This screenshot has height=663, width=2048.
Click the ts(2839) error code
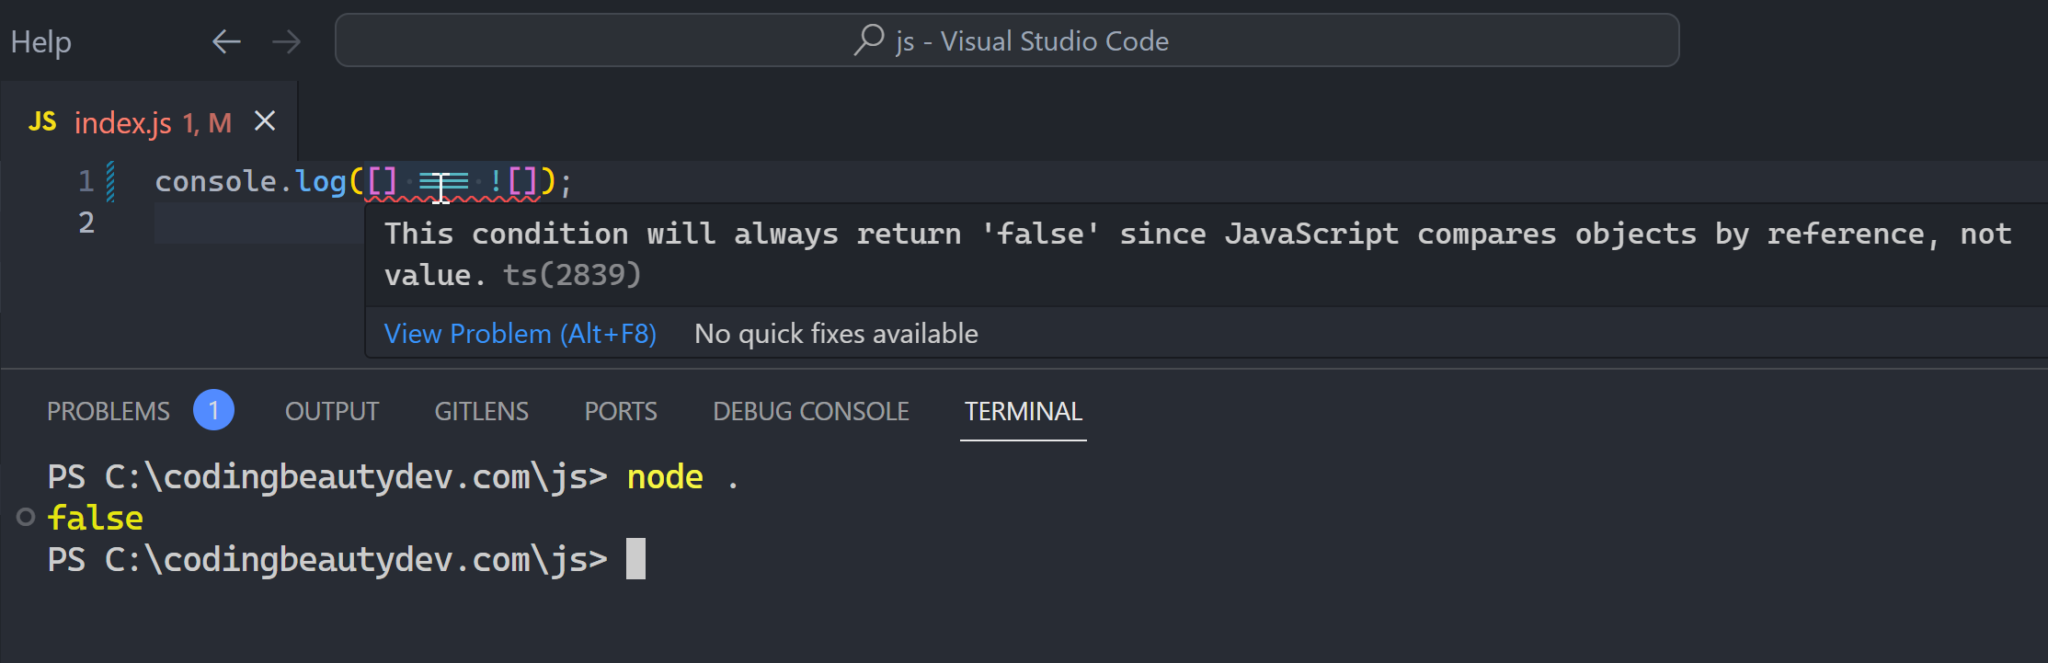(571, 274)
